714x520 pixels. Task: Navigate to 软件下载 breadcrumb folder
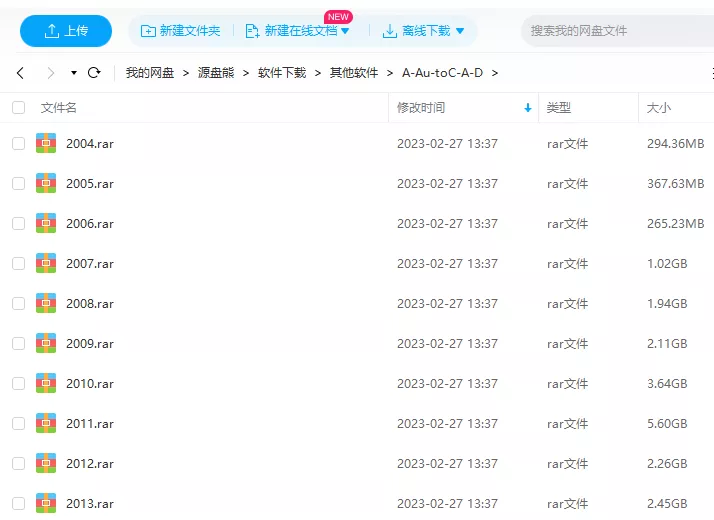281,73
